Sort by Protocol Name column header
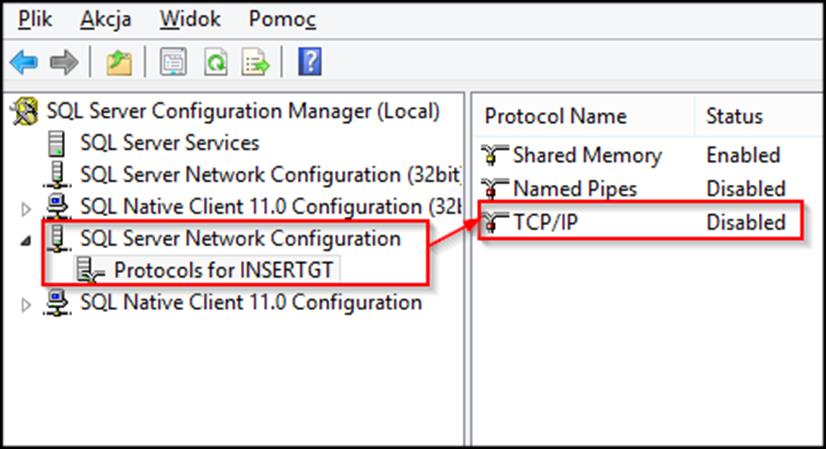826x449 pixels. click(555, 116)
